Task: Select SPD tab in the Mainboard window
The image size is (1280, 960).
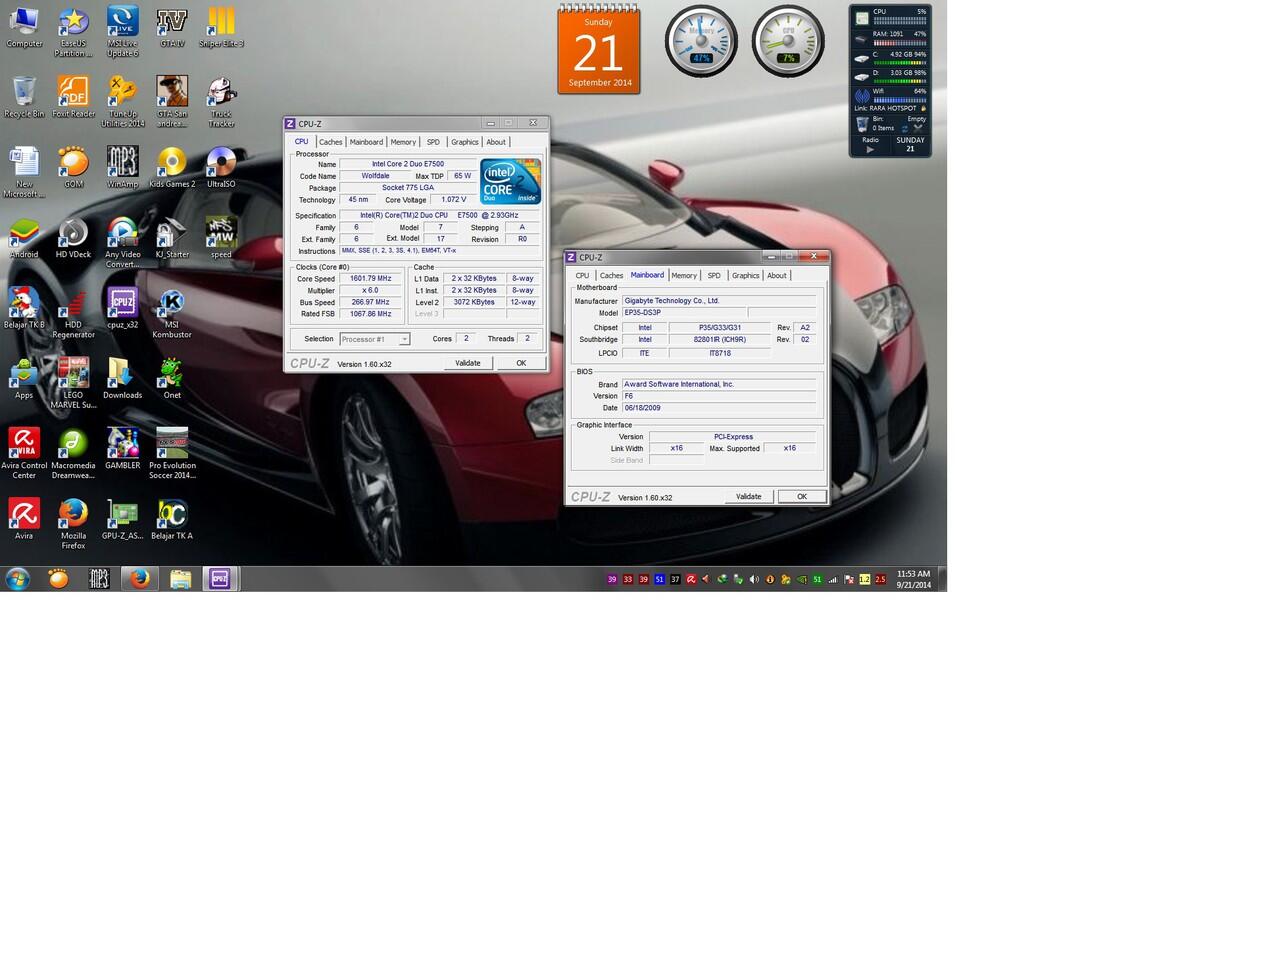Action: click(x=714, y=275)
